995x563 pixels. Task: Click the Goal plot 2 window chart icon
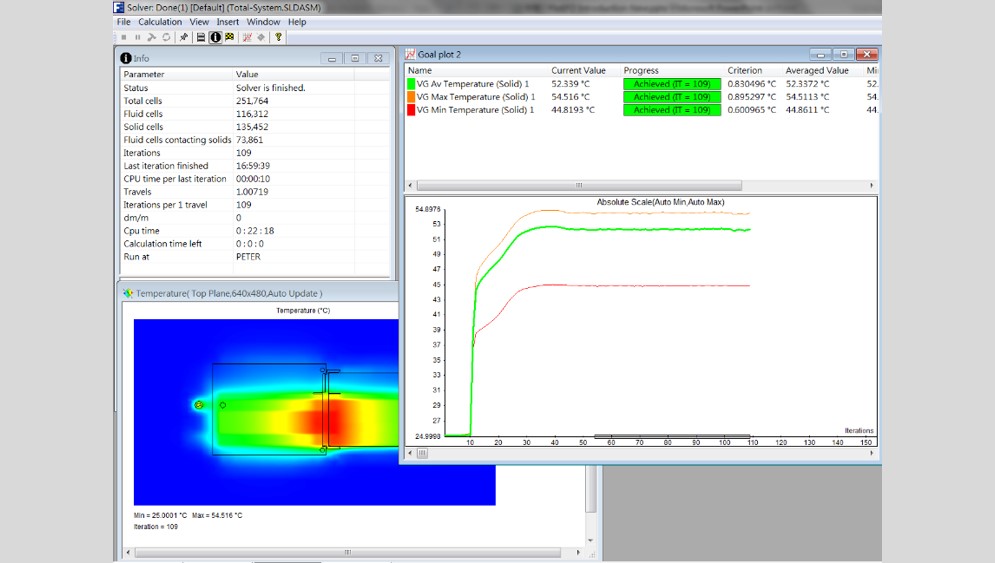point(411,55)
